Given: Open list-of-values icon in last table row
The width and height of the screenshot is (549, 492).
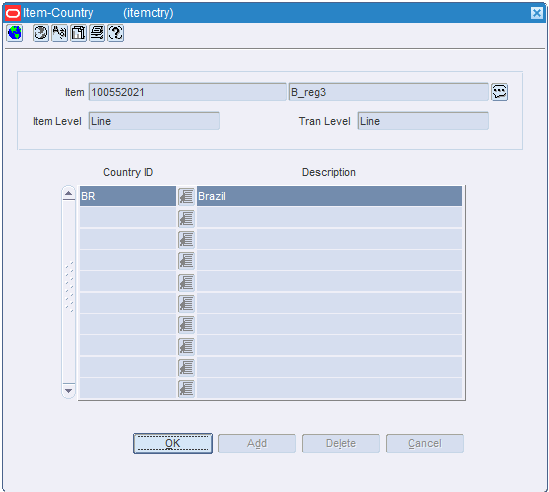Looking at the screenshot, I should (x=186, y=389).
